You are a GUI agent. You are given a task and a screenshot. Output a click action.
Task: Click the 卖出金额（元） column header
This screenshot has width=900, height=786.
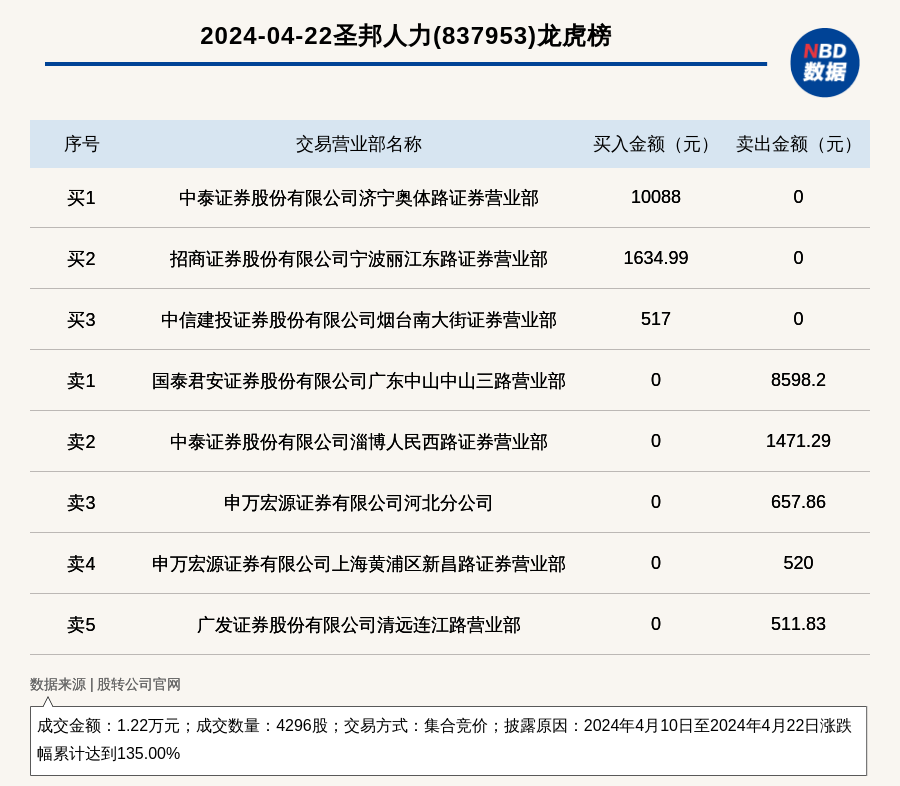click(798, 144)
